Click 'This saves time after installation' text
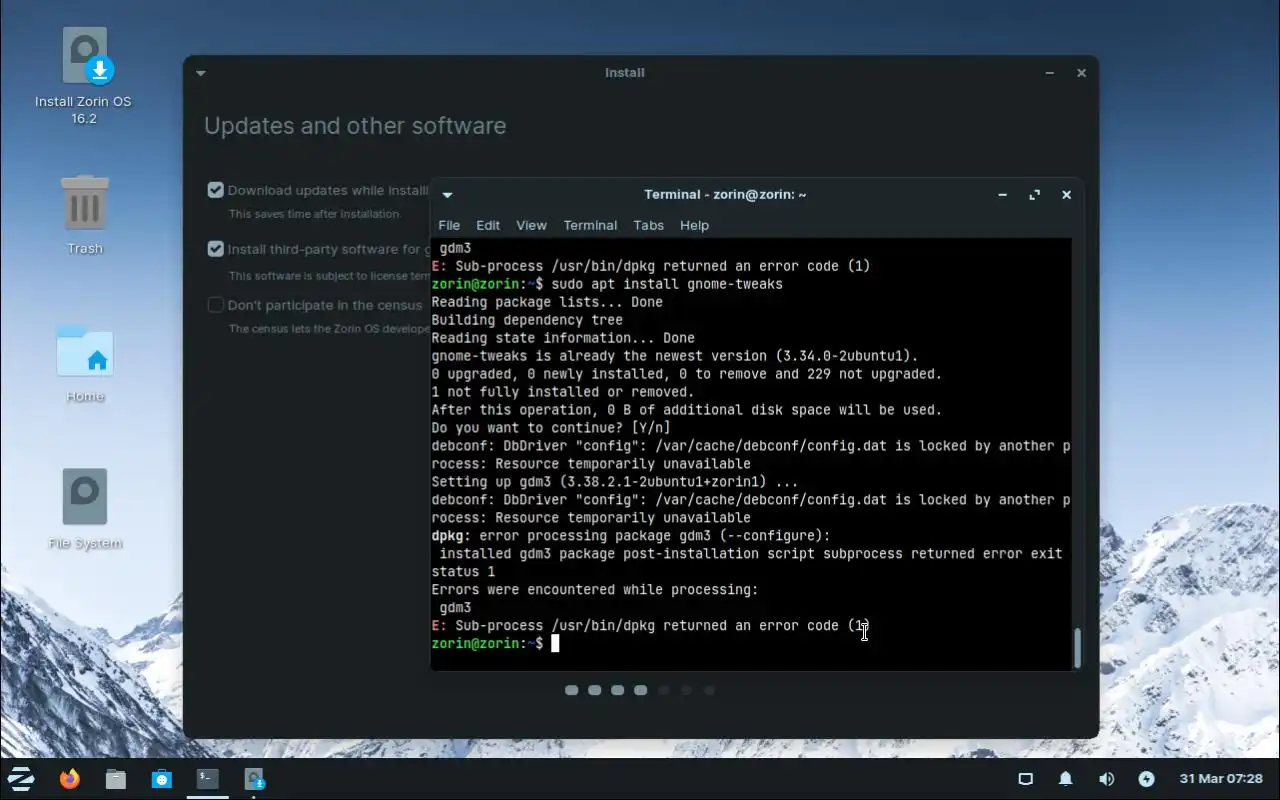Screen dimensions: 1280x800 pos(314,214)
